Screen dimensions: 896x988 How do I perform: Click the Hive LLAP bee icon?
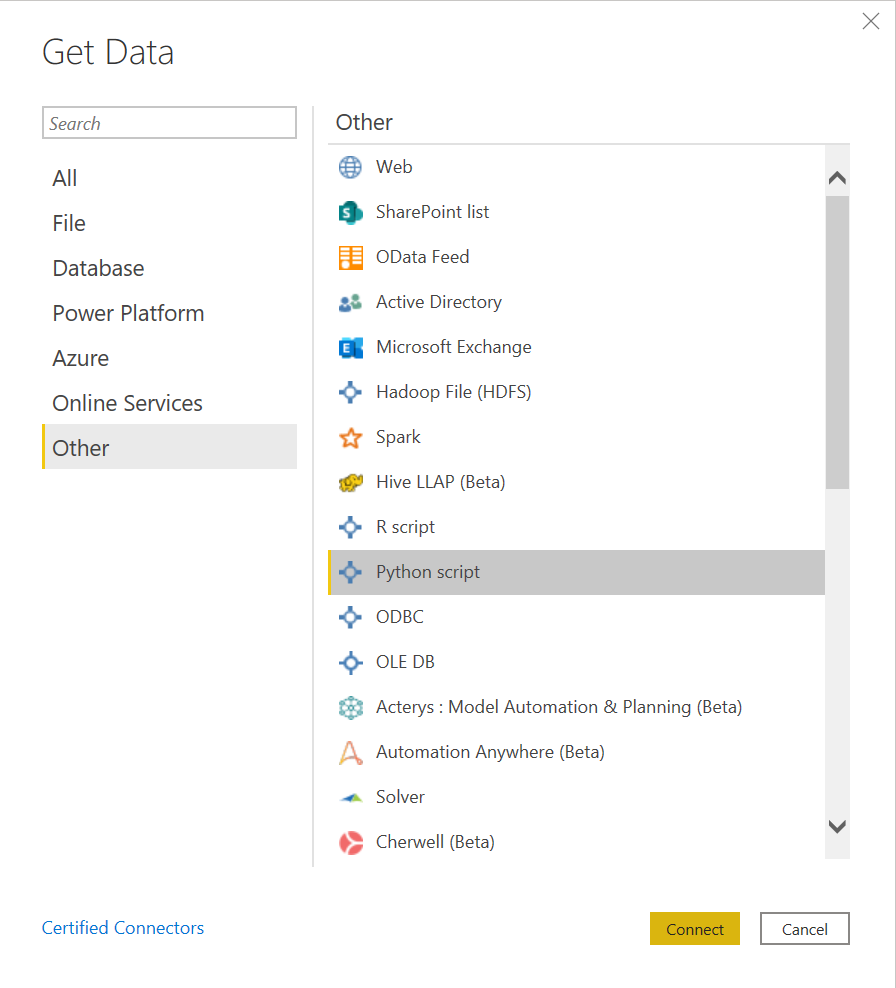pos(350,482)
